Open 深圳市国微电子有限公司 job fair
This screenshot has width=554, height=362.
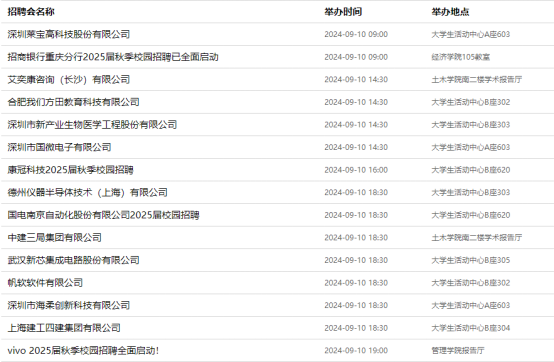pyautogui.click(x=59, y=147)
